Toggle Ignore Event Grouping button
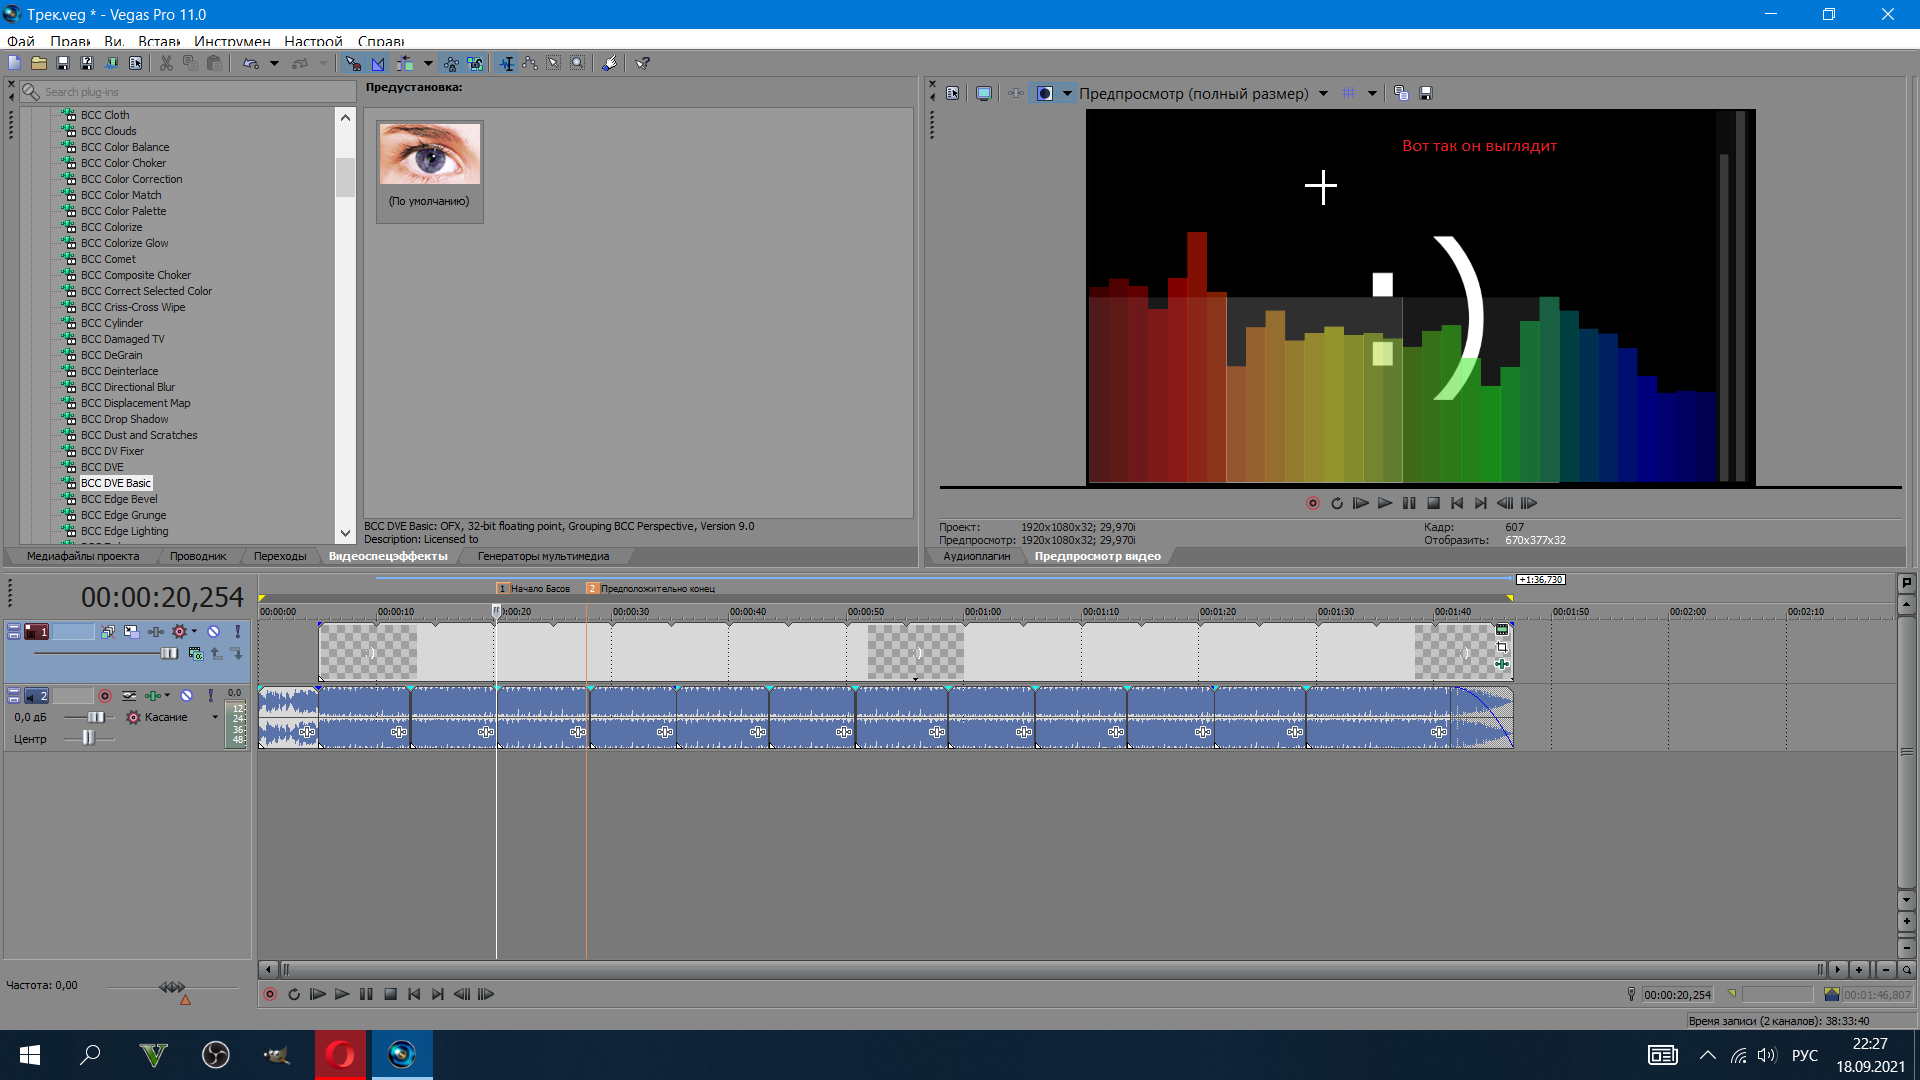1920x1080 pixels. [x=475, y=63]
